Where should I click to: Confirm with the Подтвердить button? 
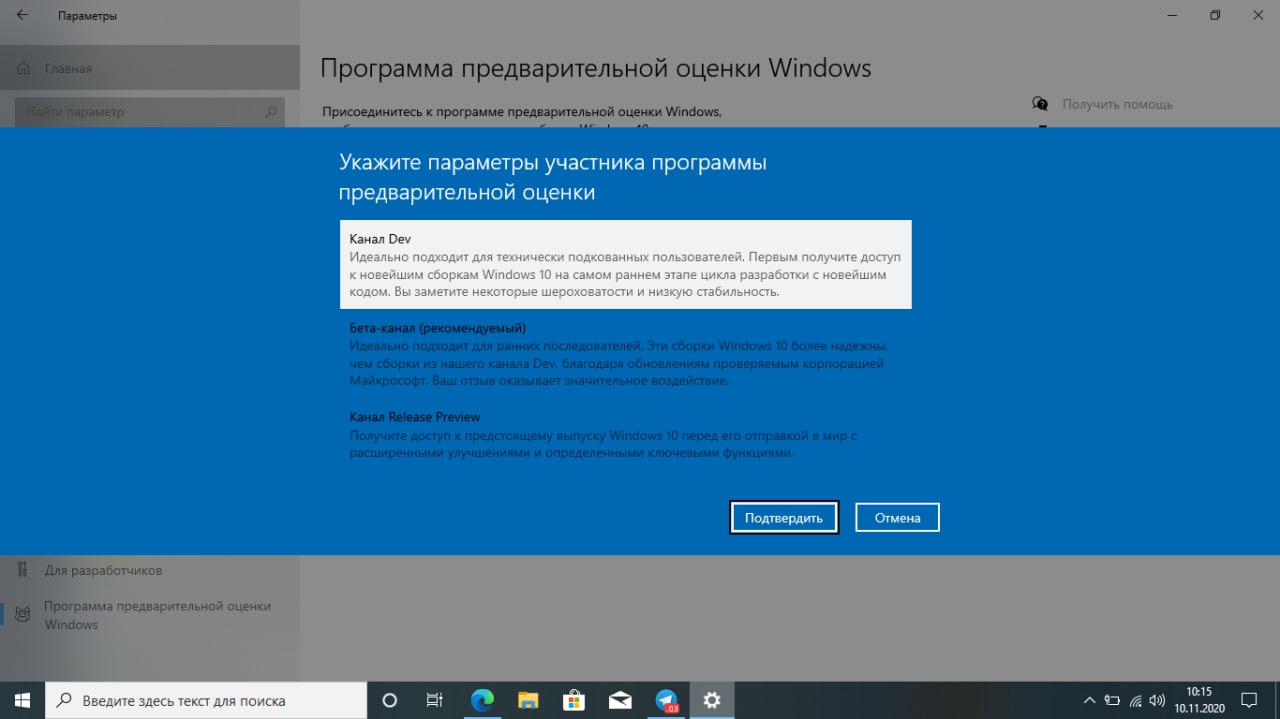(x=784, y=517)
